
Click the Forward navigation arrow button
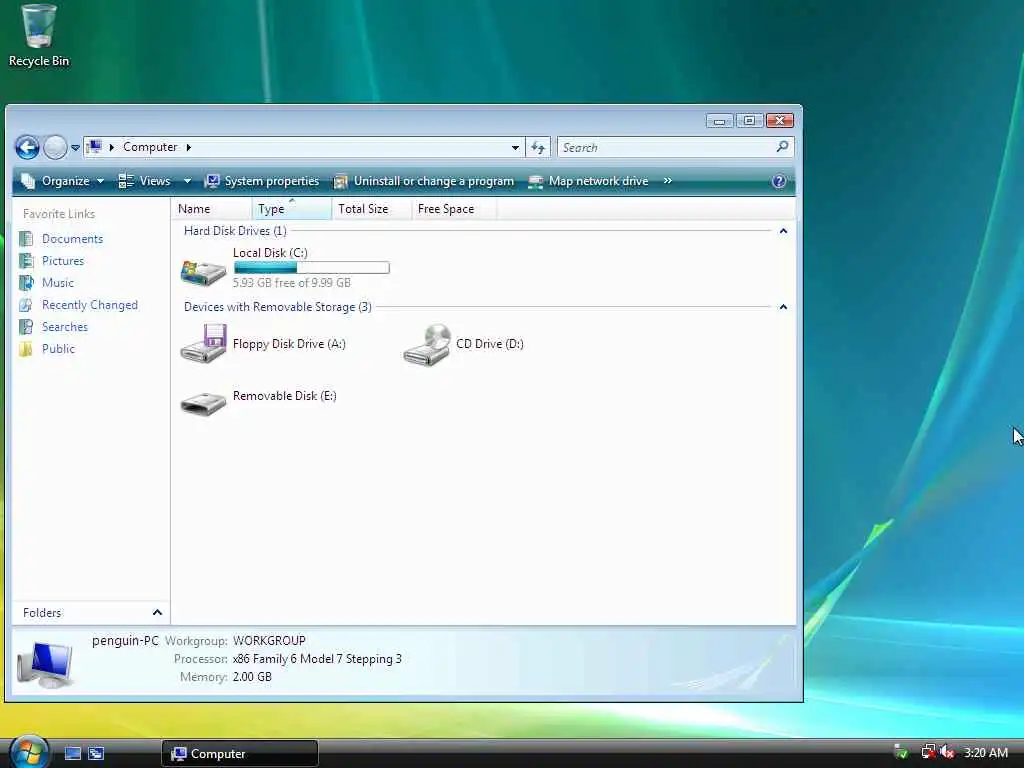pyautogui.click(x=56, y=148)
